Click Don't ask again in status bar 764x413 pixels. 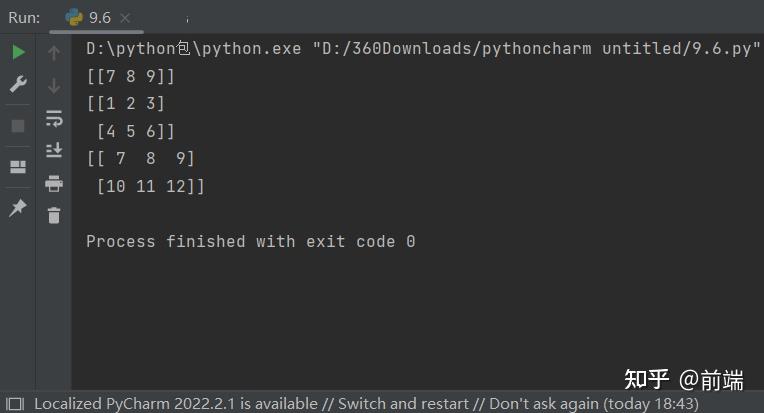click(x=544, y=404)
